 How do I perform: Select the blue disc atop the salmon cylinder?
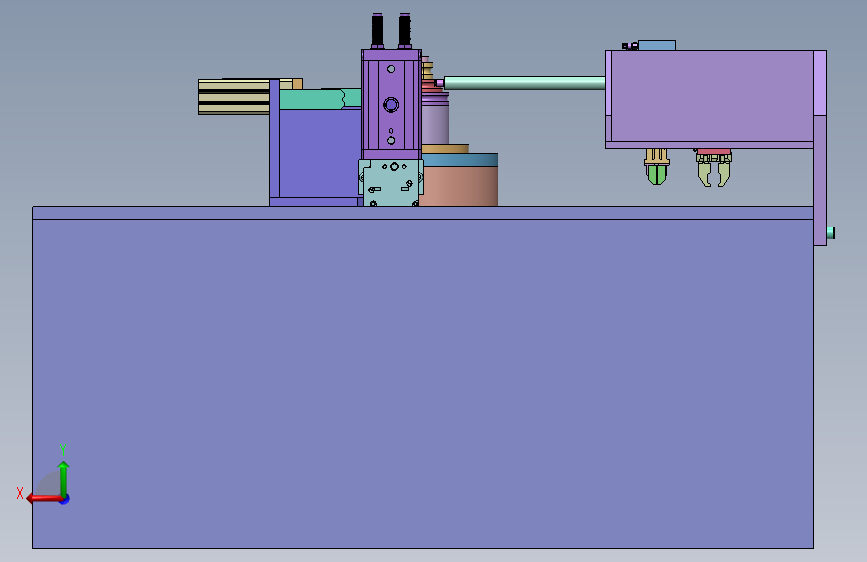pyautogui.click(x=460, y=160)
